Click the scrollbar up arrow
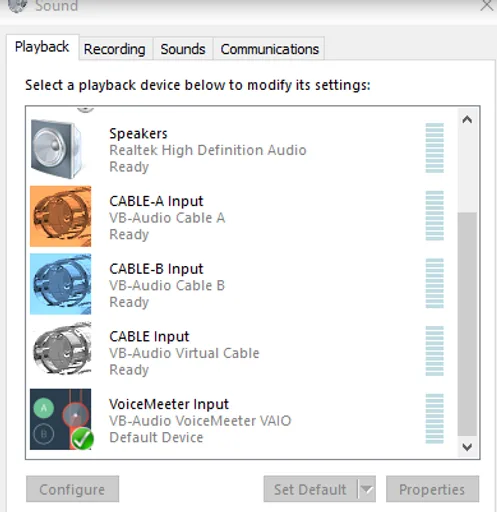This screenshot has height=512, width=497. (467, 119)
